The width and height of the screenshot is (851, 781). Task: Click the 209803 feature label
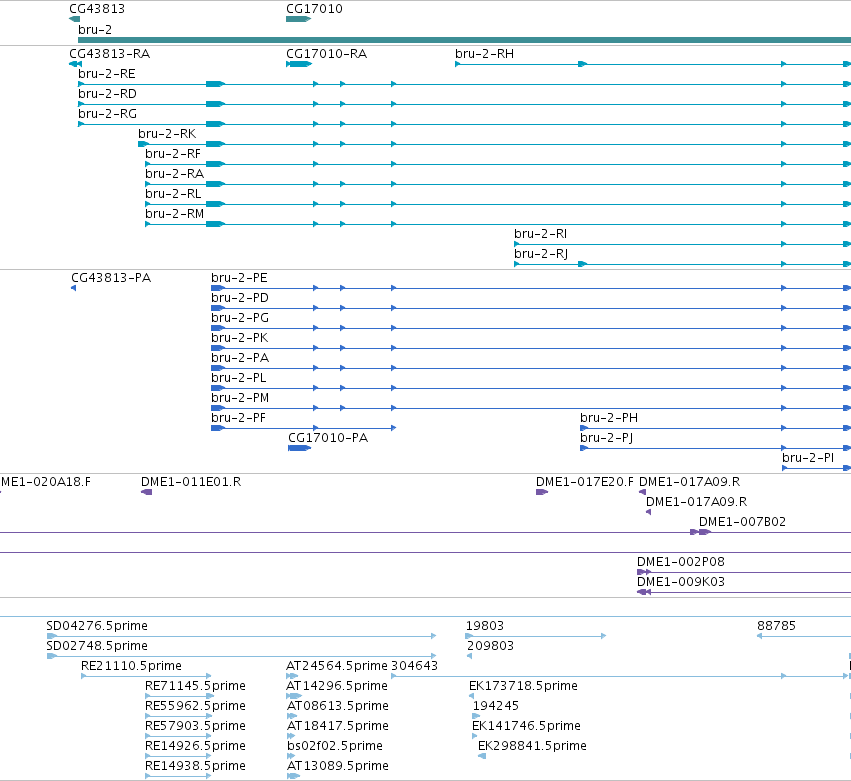(491, 646)
